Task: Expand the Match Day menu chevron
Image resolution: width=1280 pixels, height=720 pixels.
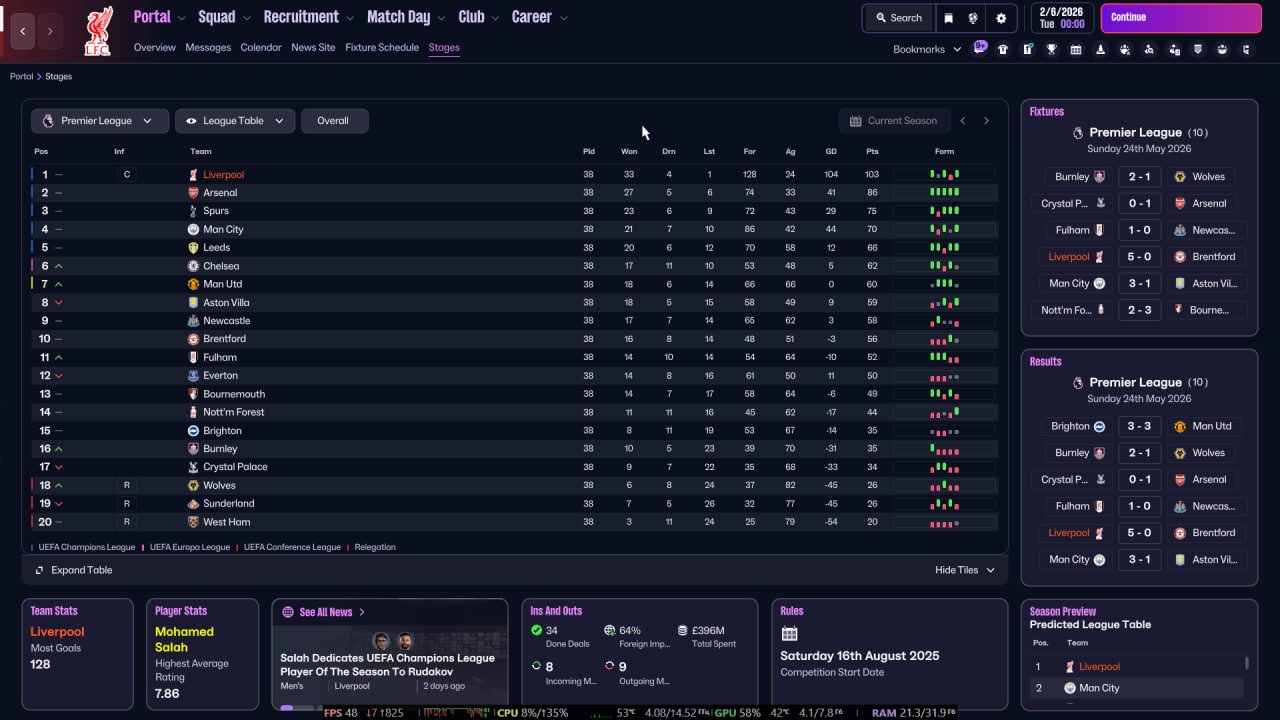Action: click(441, 18)
